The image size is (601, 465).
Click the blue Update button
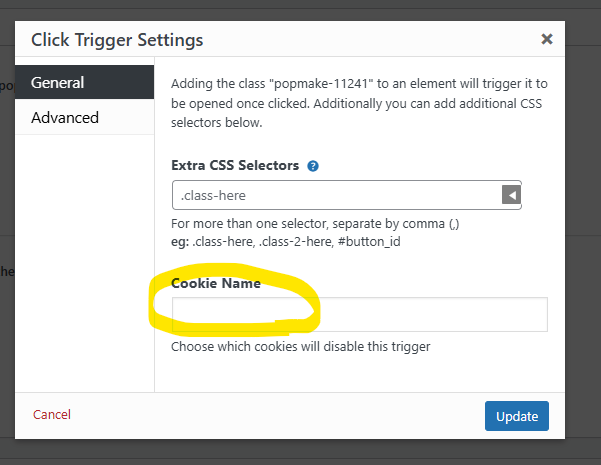tap(517, 416)
